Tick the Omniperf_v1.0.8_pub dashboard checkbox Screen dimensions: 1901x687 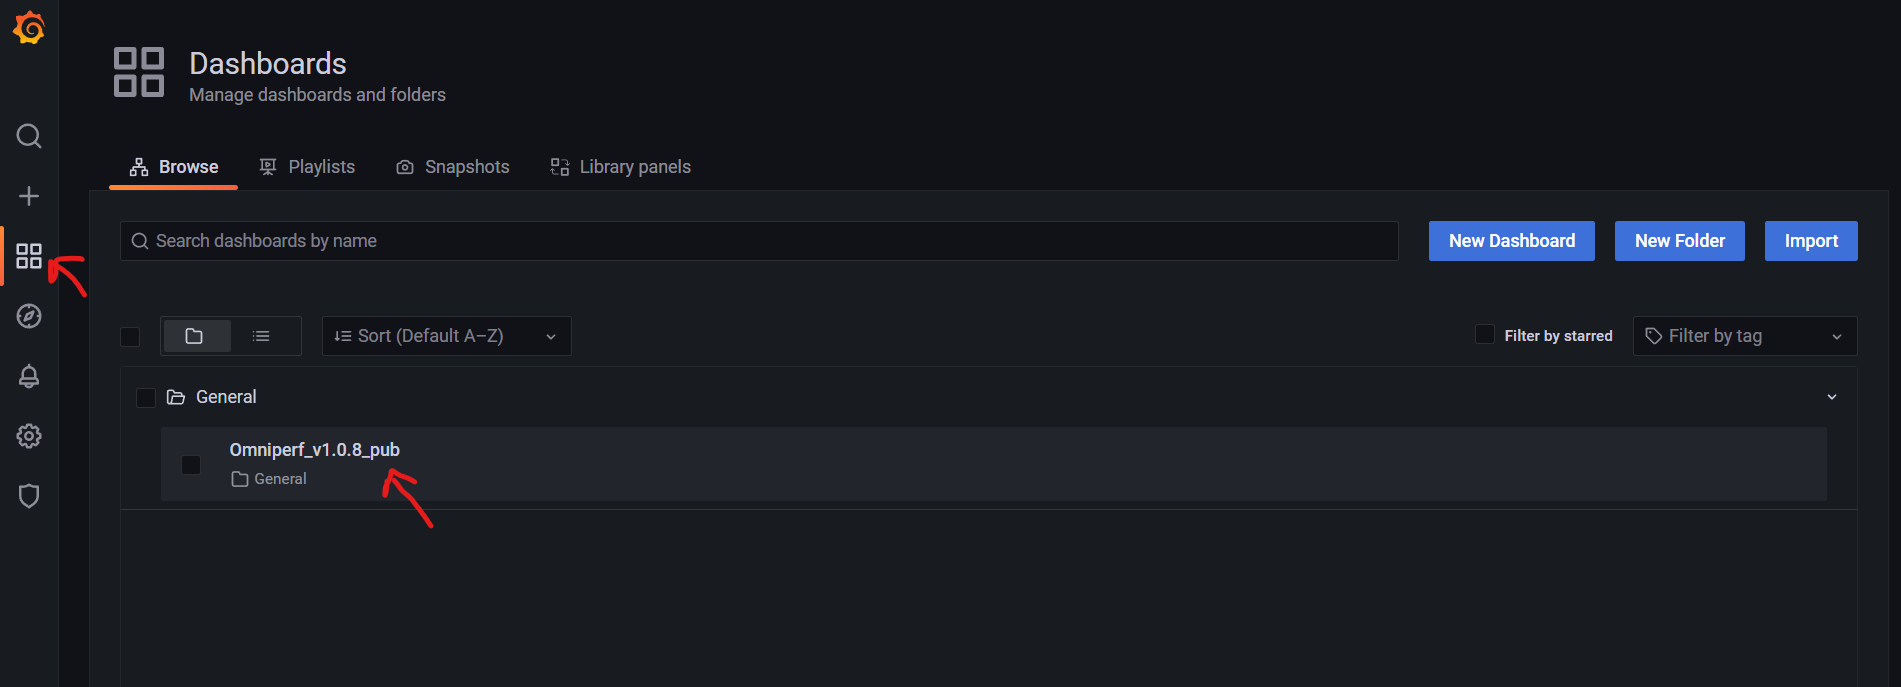point(191,465)
